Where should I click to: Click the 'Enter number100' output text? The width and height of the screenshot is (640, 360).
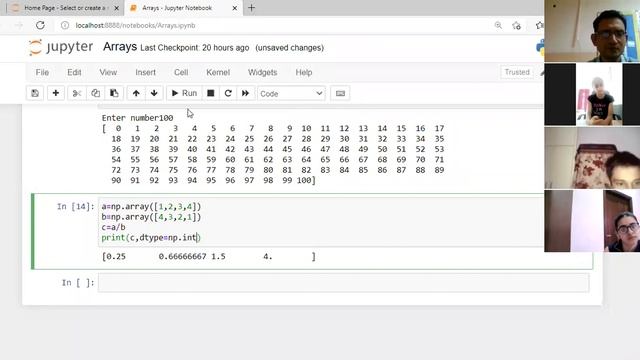click(x=138, y=118)
